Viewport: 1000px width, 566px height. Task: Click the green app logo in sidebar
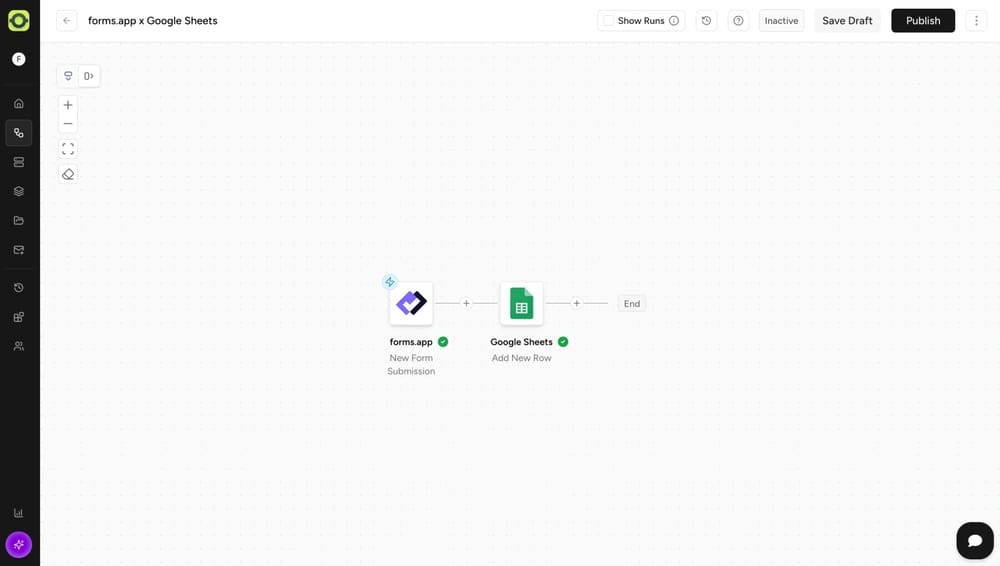(x=18, y=20)
